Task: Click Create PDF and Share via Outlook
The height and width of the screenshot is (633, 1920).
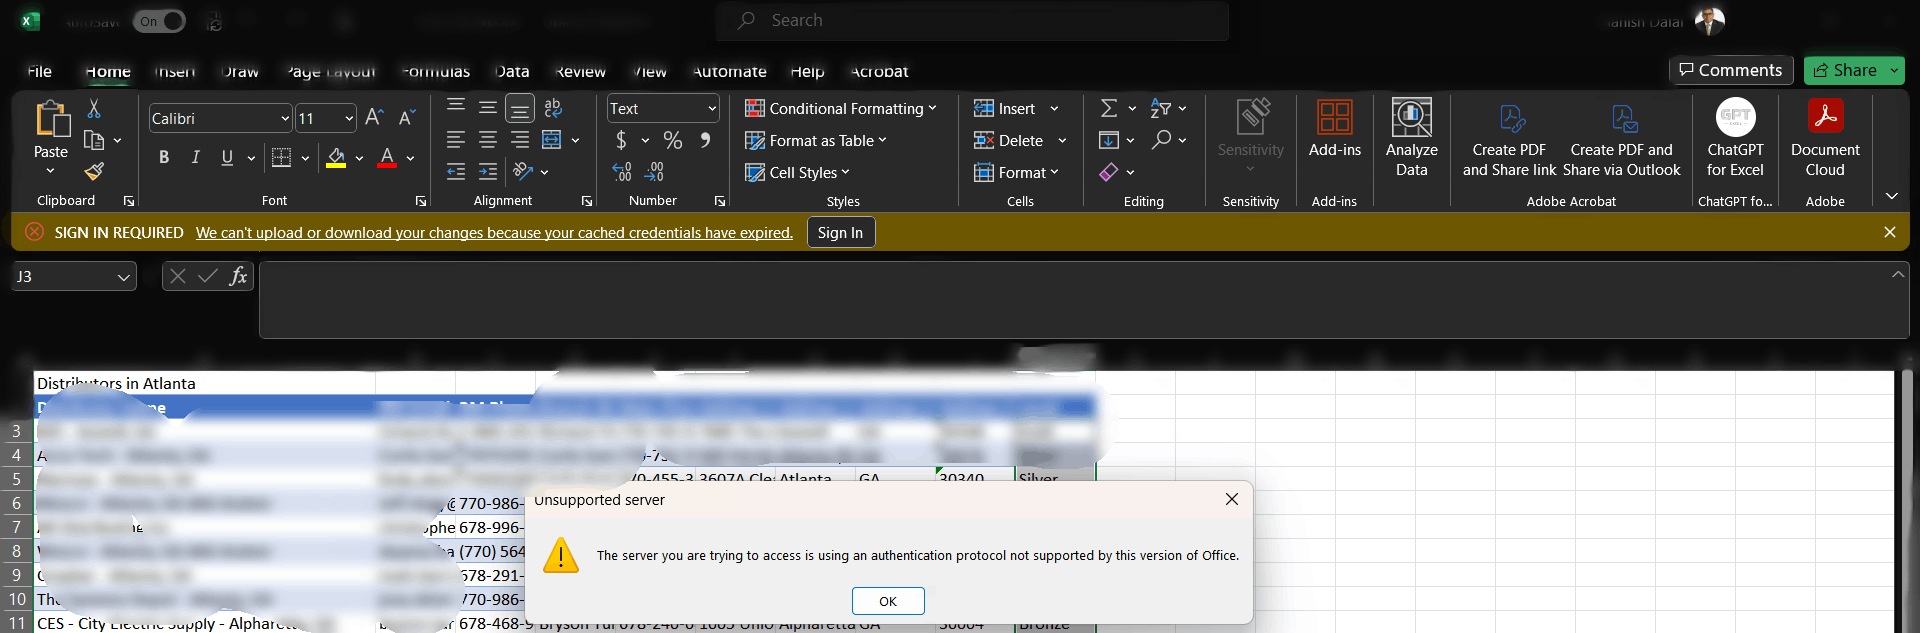Action: tap(1622, 140)
